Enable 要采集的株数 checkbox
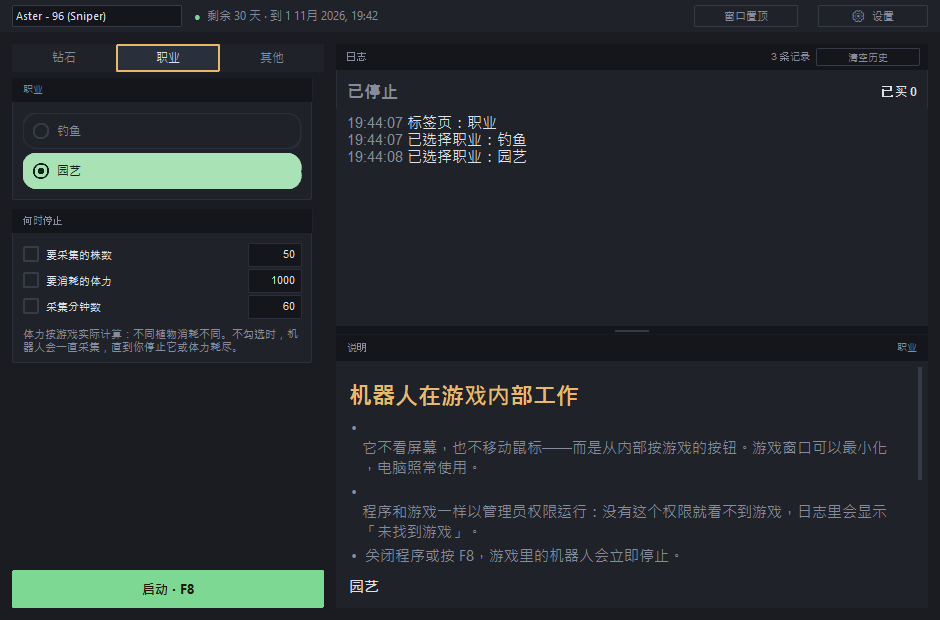Viewport: 940px width, 620px height. (x=31, y=254)
